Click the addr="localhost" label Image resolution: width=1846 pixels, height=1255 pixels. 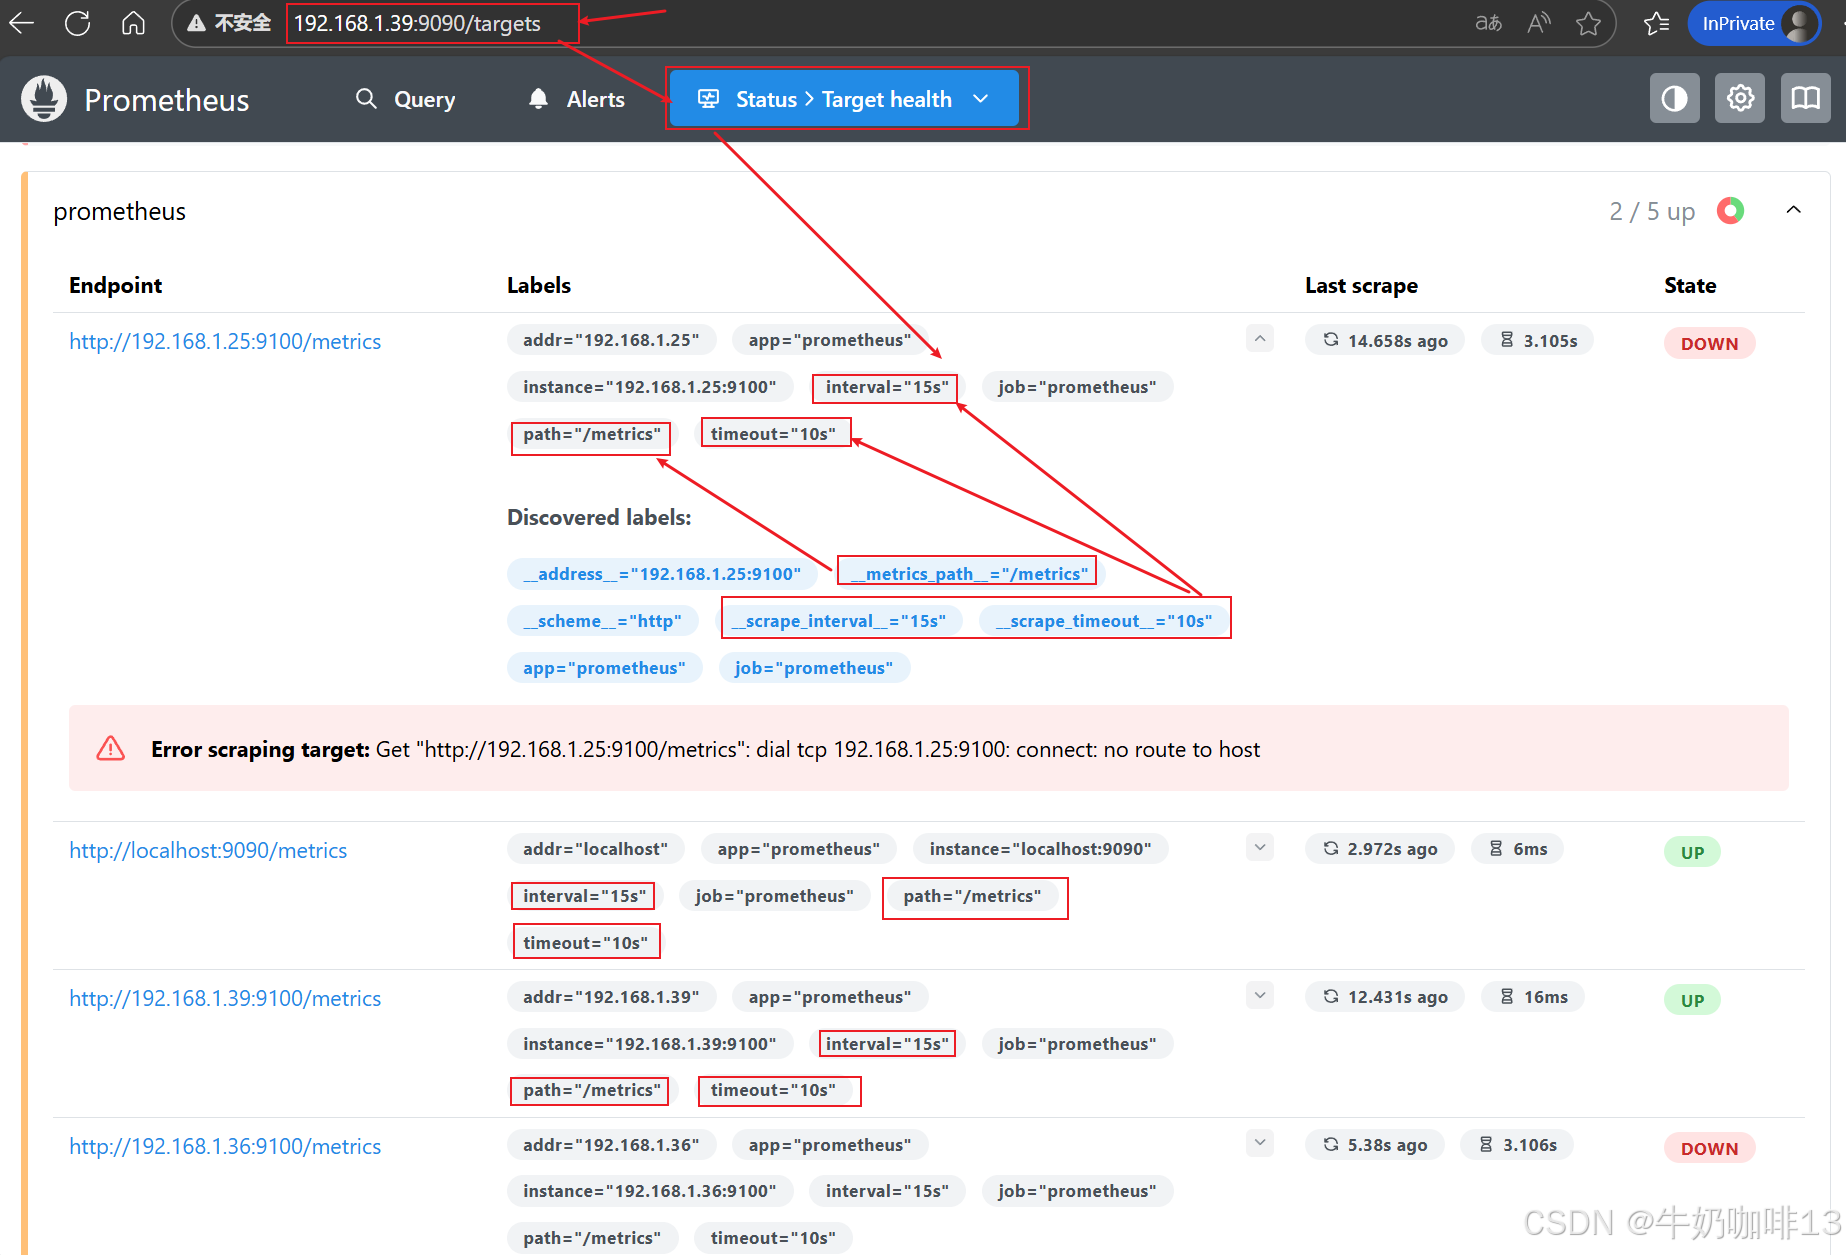click(x=595, y=849)
